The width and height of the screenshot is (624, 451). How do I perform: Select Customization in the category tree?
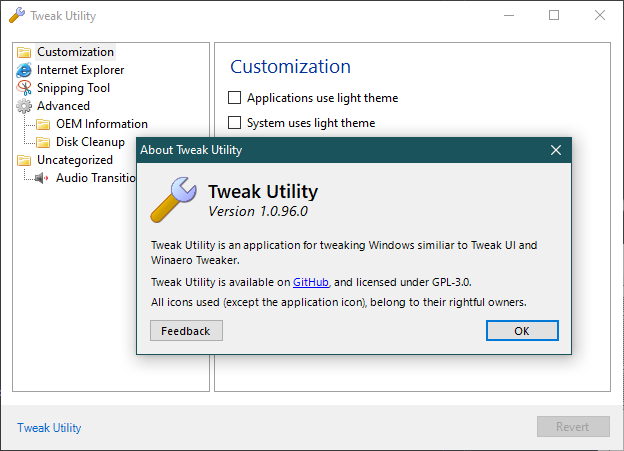pyautogui.click(x=75, y=52)
